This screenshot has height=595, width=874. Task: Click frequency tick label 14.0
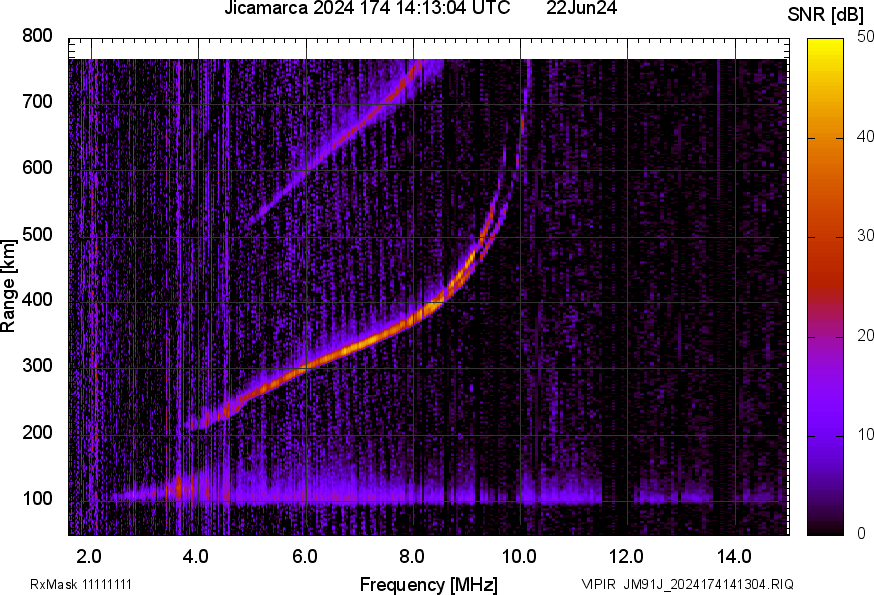click(x=734, y=556)
